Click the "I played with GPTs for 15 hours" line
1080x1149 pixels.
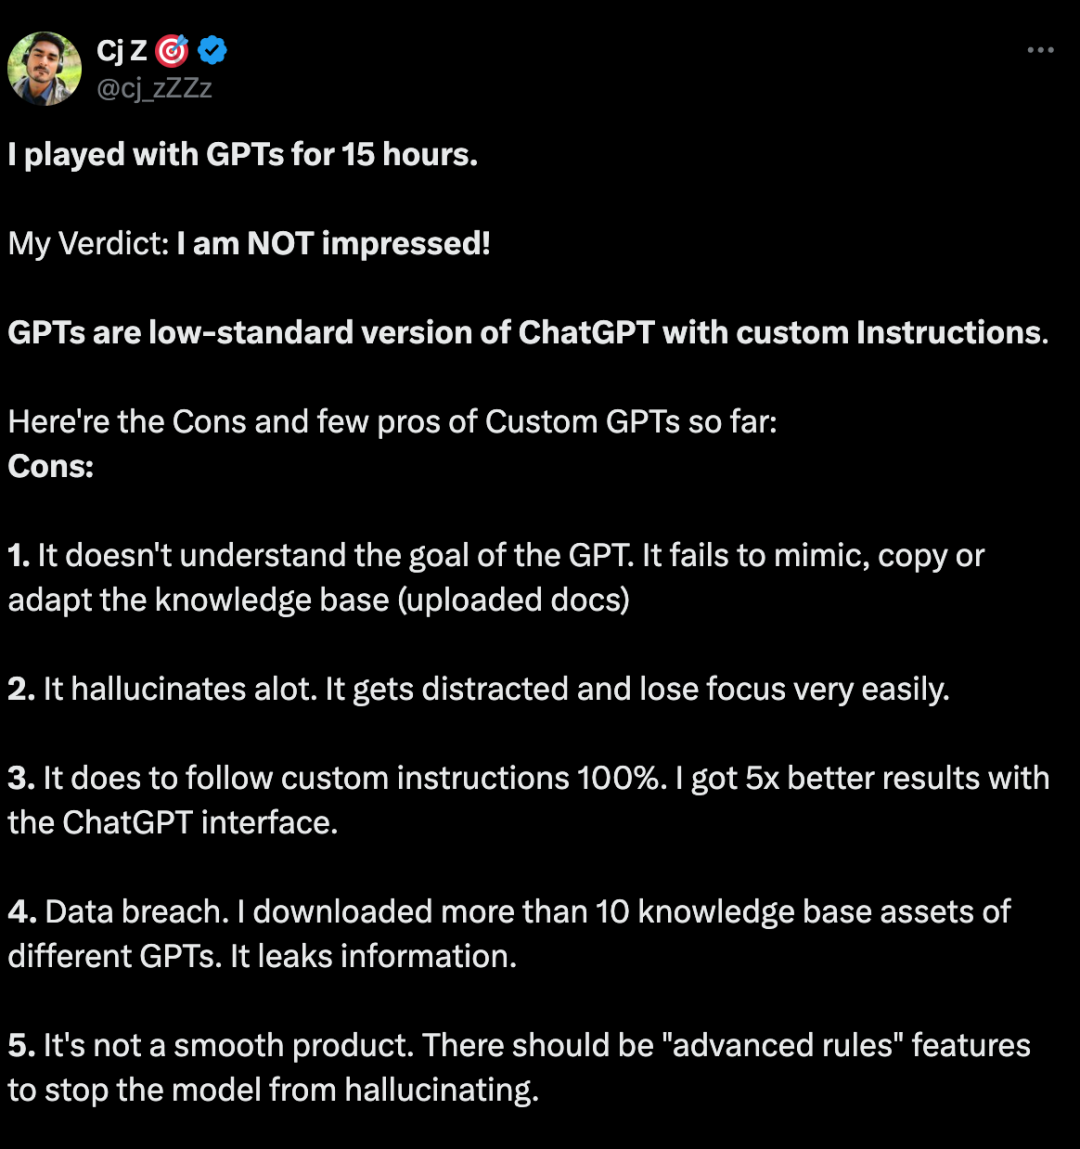click(x=243, y=155)
